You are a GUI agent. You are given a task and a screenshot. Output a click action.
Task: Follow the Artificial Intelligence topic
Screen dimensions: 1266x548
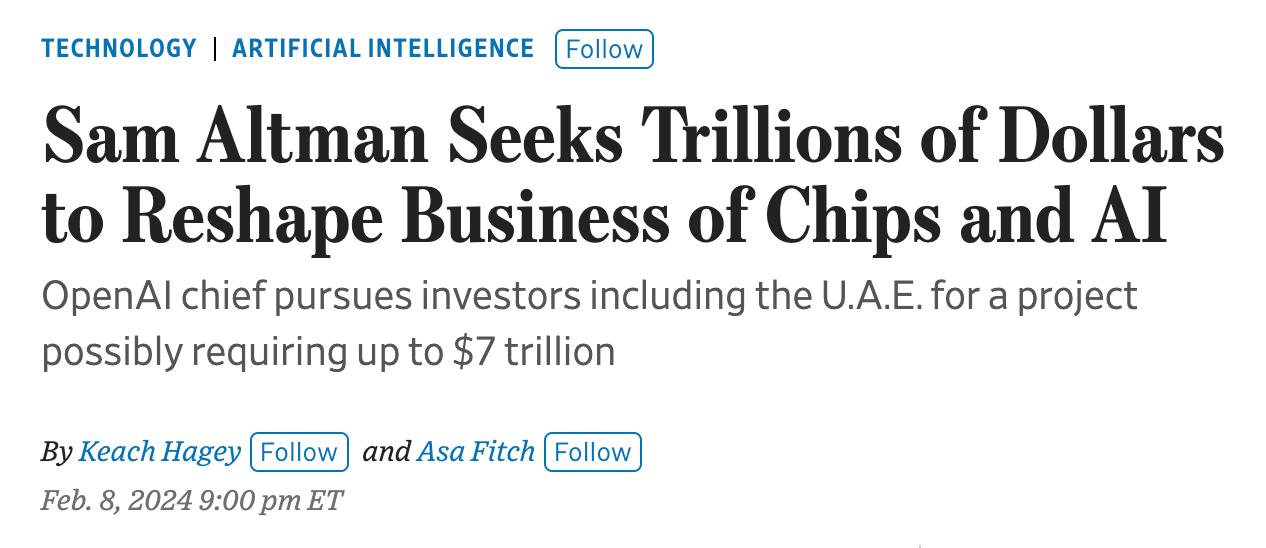click(x=604, y=49)
